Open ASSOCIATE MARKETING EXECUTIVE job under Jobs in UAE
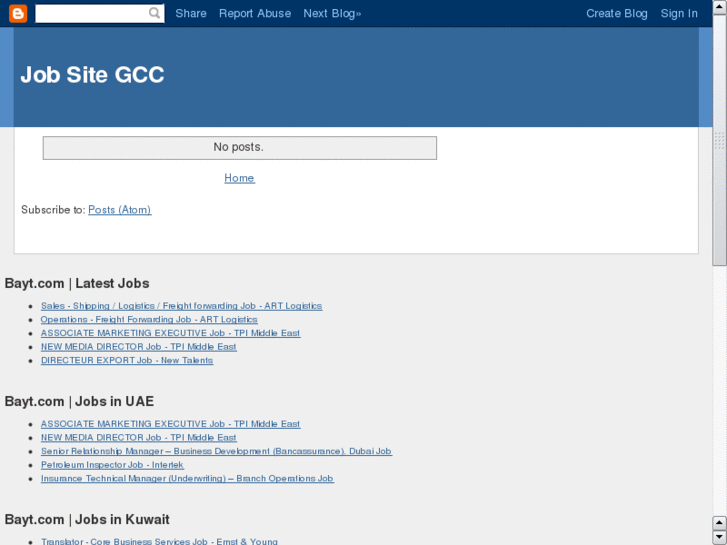The height and width of the screenshot is (545, 727). (x=170, y=424)
